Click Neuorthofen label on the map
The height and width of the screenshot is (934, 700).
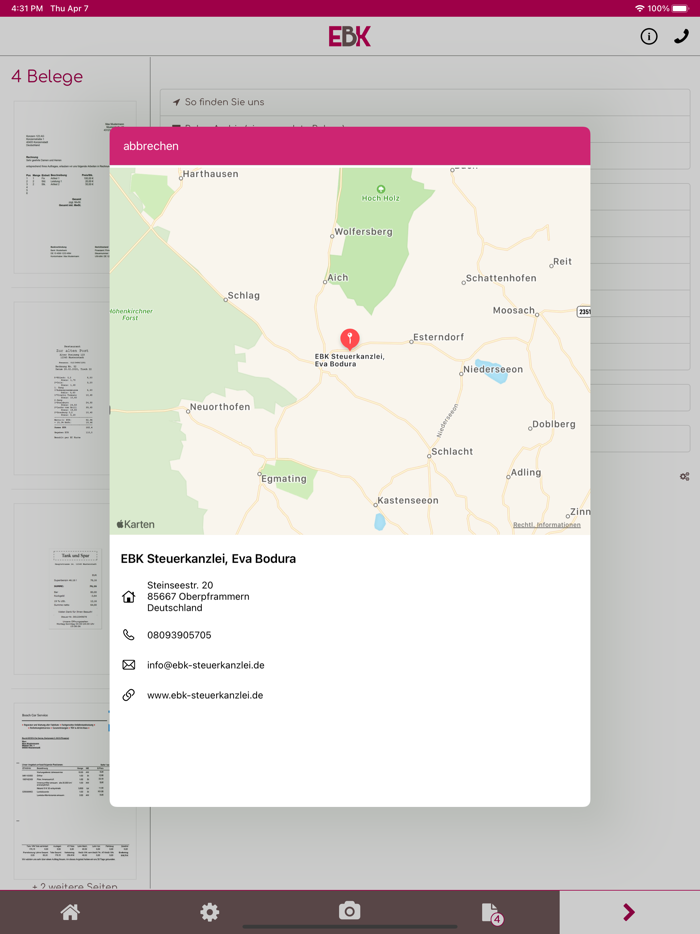(220, 407)
